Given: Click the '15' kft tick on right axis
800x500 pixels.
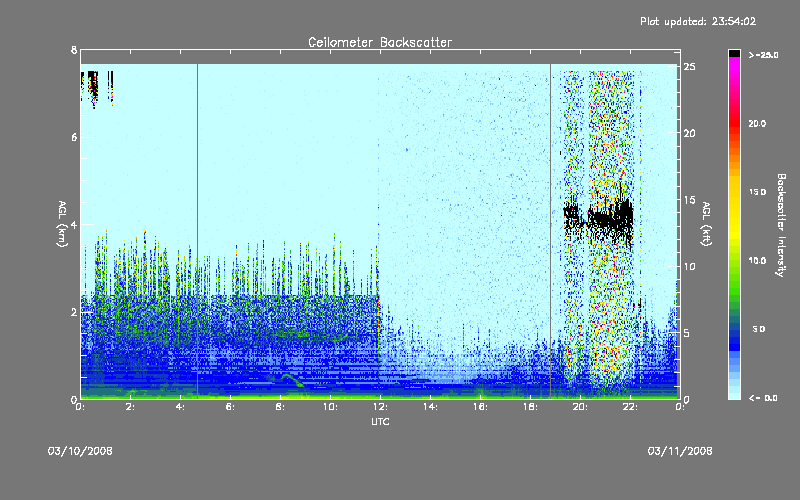Looking at the screenshot, I should click(x=689, y=200).
